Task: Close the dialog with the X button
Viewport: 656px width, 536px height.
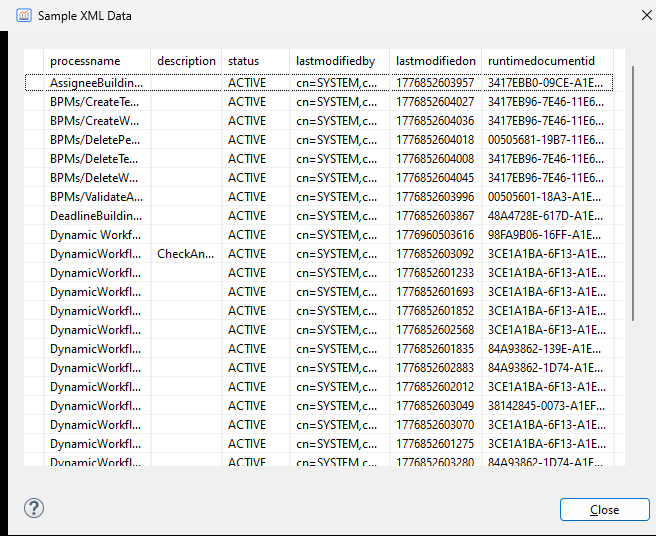Action: 647,15
